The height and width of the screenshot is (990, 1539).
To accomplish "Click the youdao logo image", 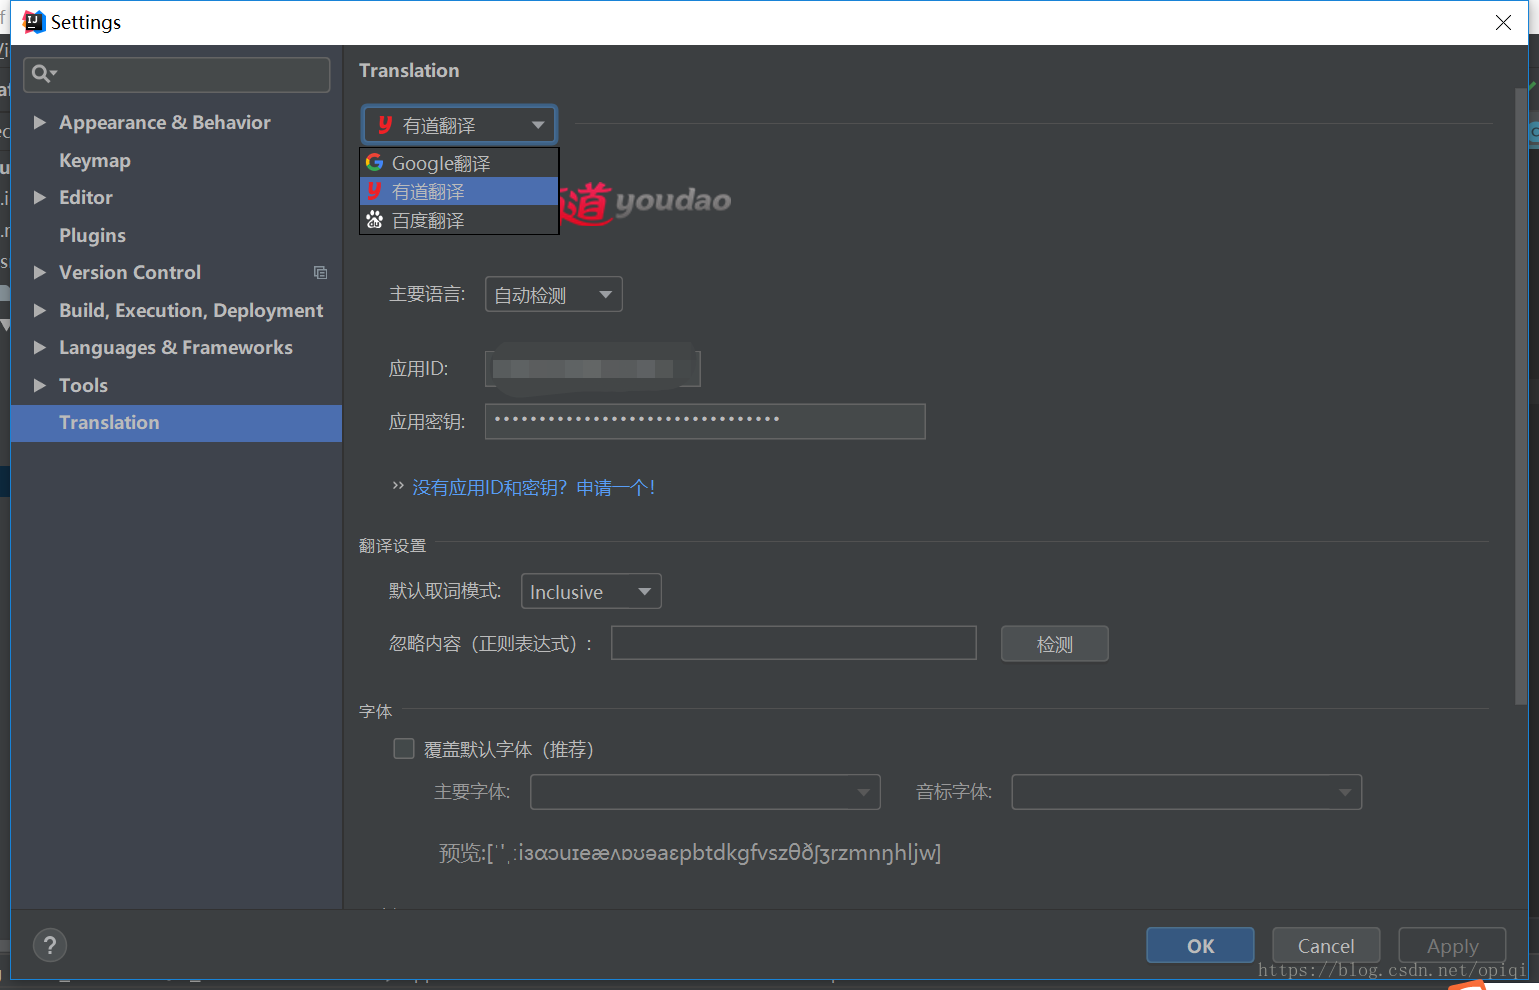I will point(646,202).
